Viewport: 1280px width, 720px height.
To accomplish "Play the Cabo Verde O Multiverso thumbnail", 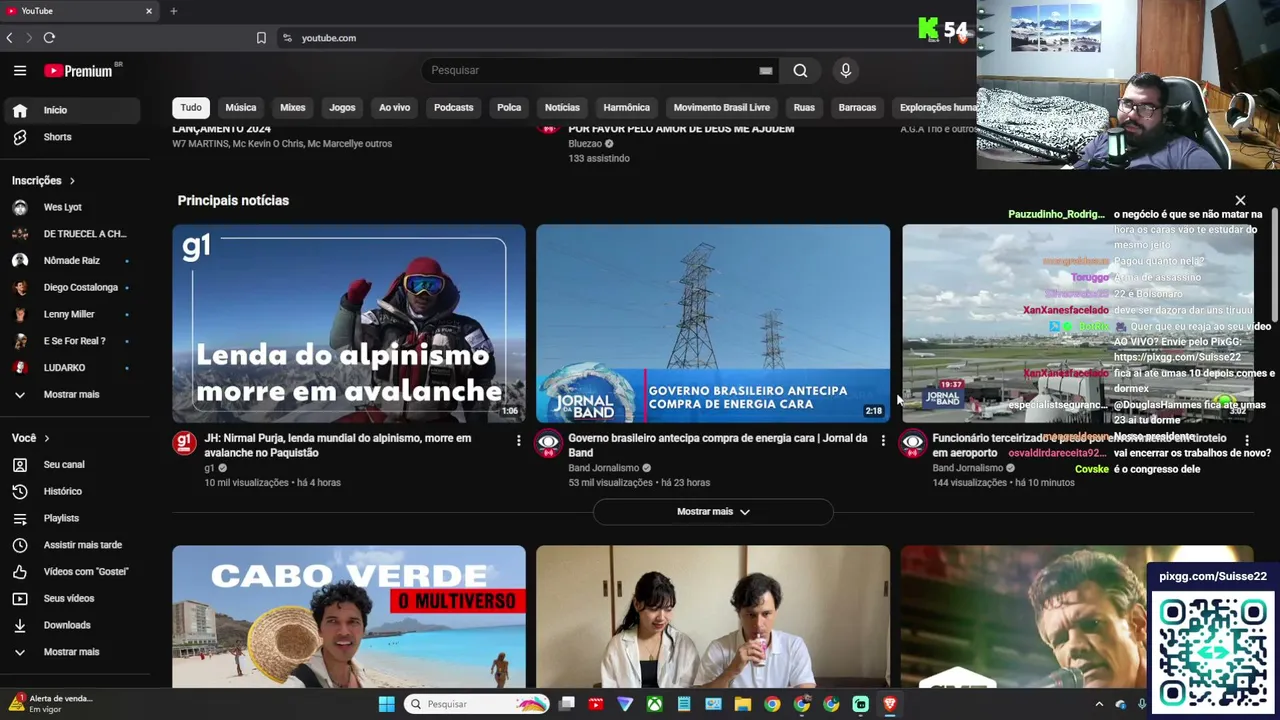I will 349,616.
